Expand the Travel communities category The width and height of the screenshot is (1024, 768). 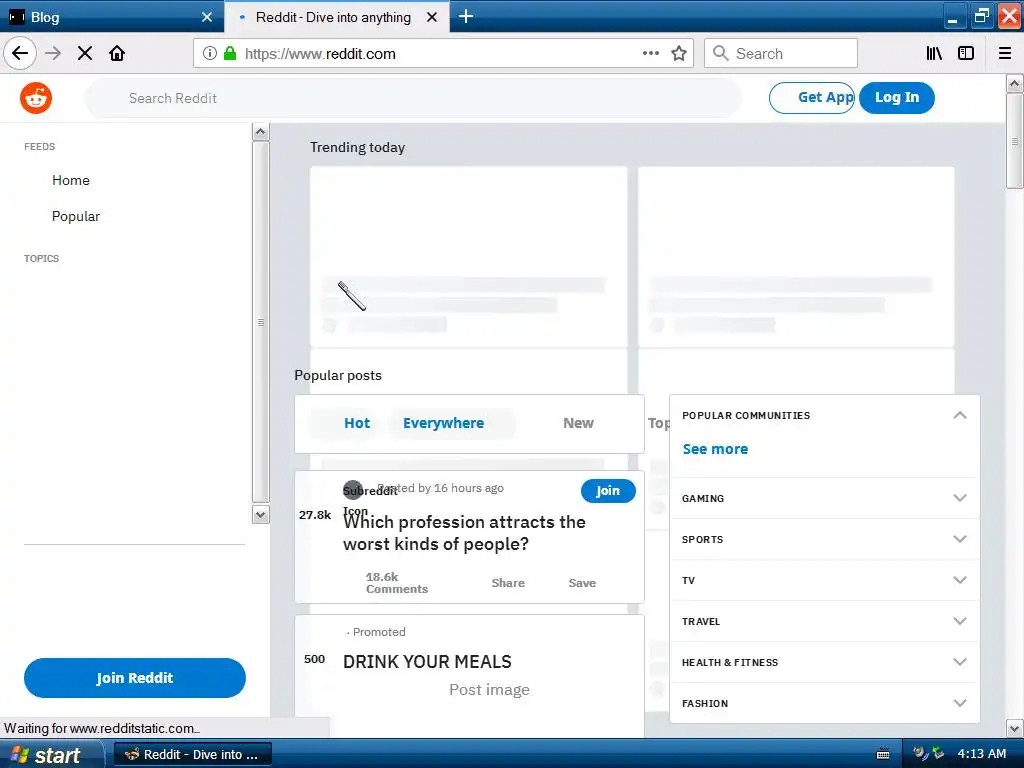click(824, 622)
